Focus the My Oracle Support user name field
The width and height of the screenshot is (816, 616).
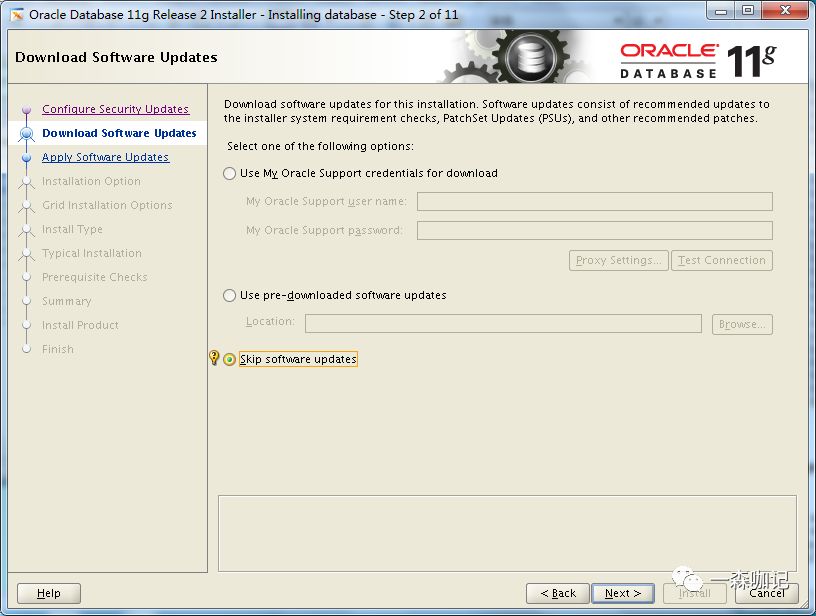[x=595, y=201]
